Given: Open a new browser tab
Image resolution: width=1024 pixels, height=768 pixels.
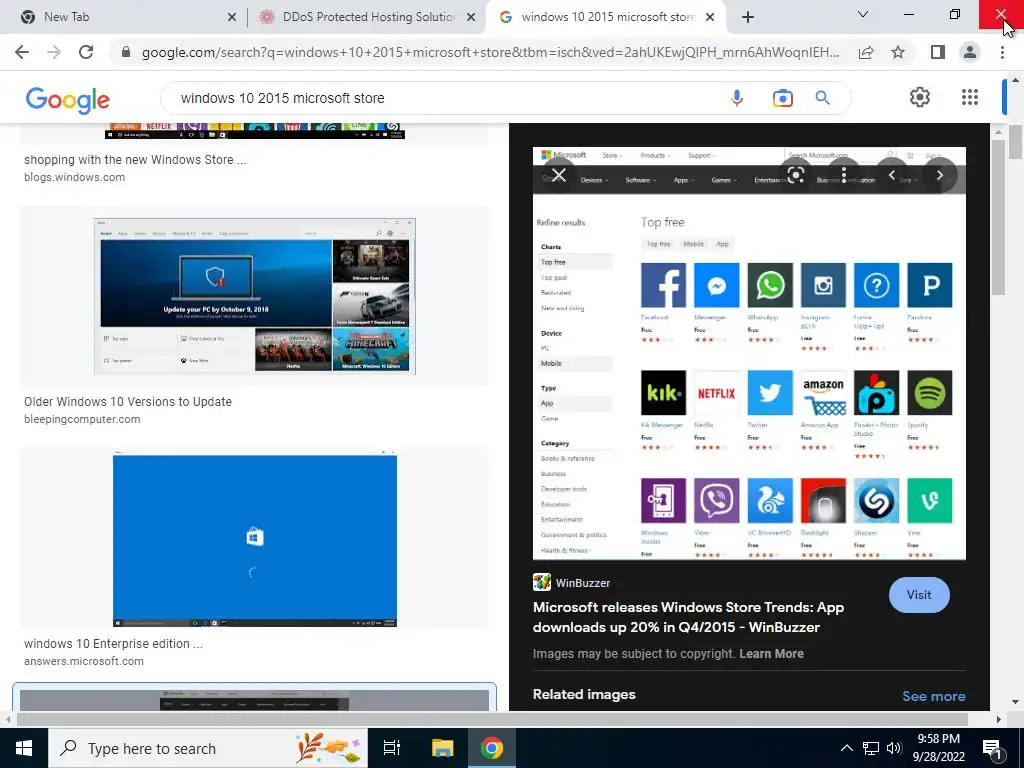Looking at the screenshot, I should coord(748,17).
